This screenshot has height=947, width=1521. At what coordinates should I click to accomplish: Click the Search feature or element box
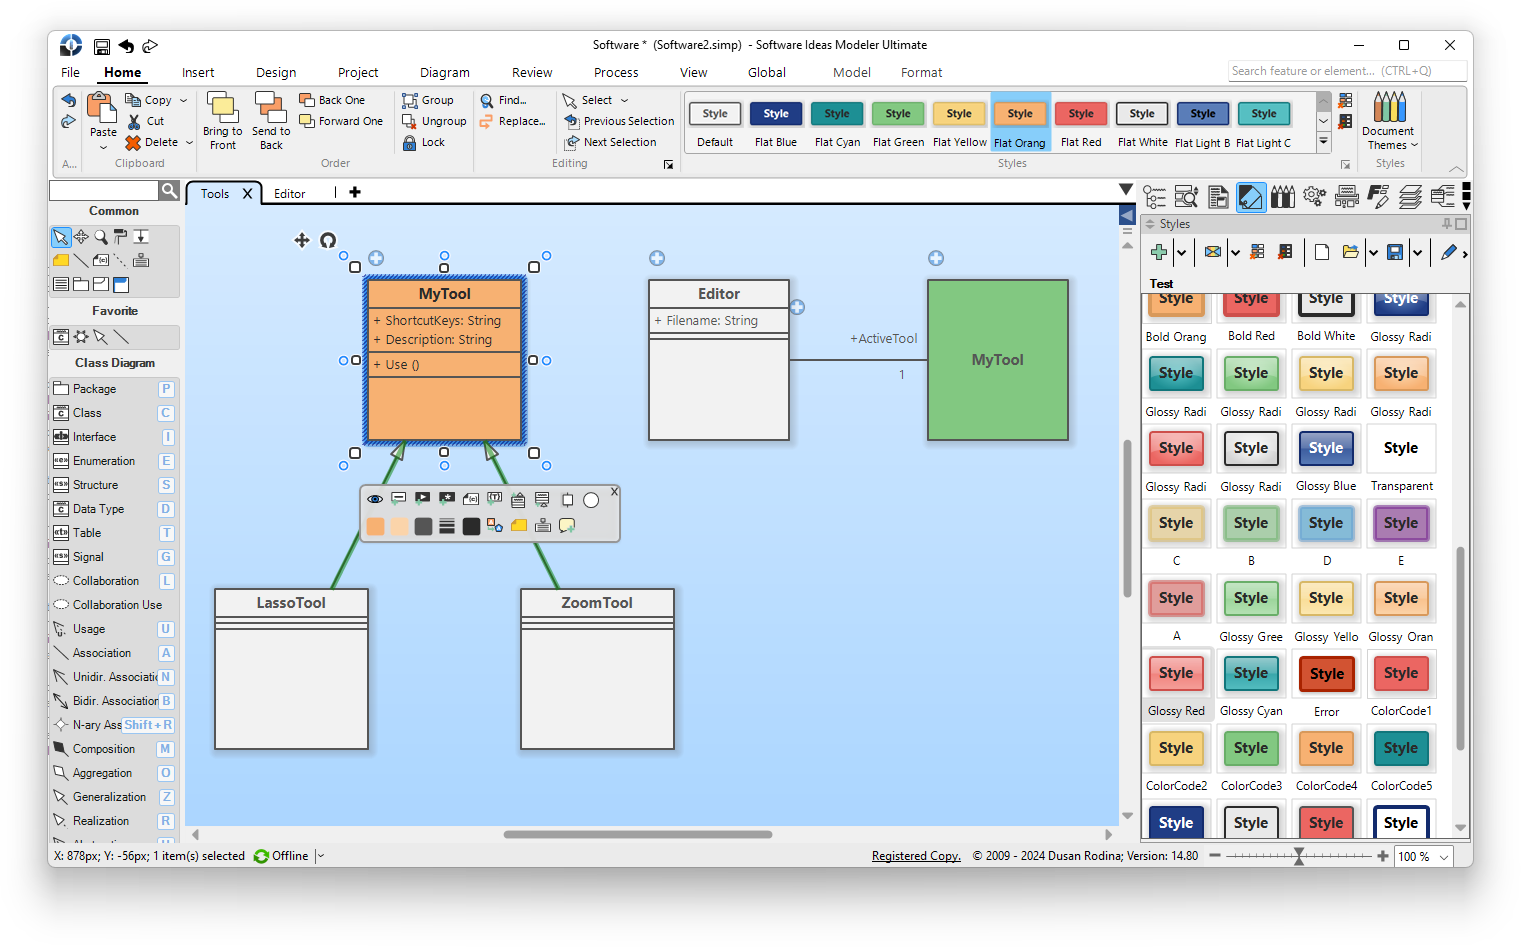tap(1346, 71)
